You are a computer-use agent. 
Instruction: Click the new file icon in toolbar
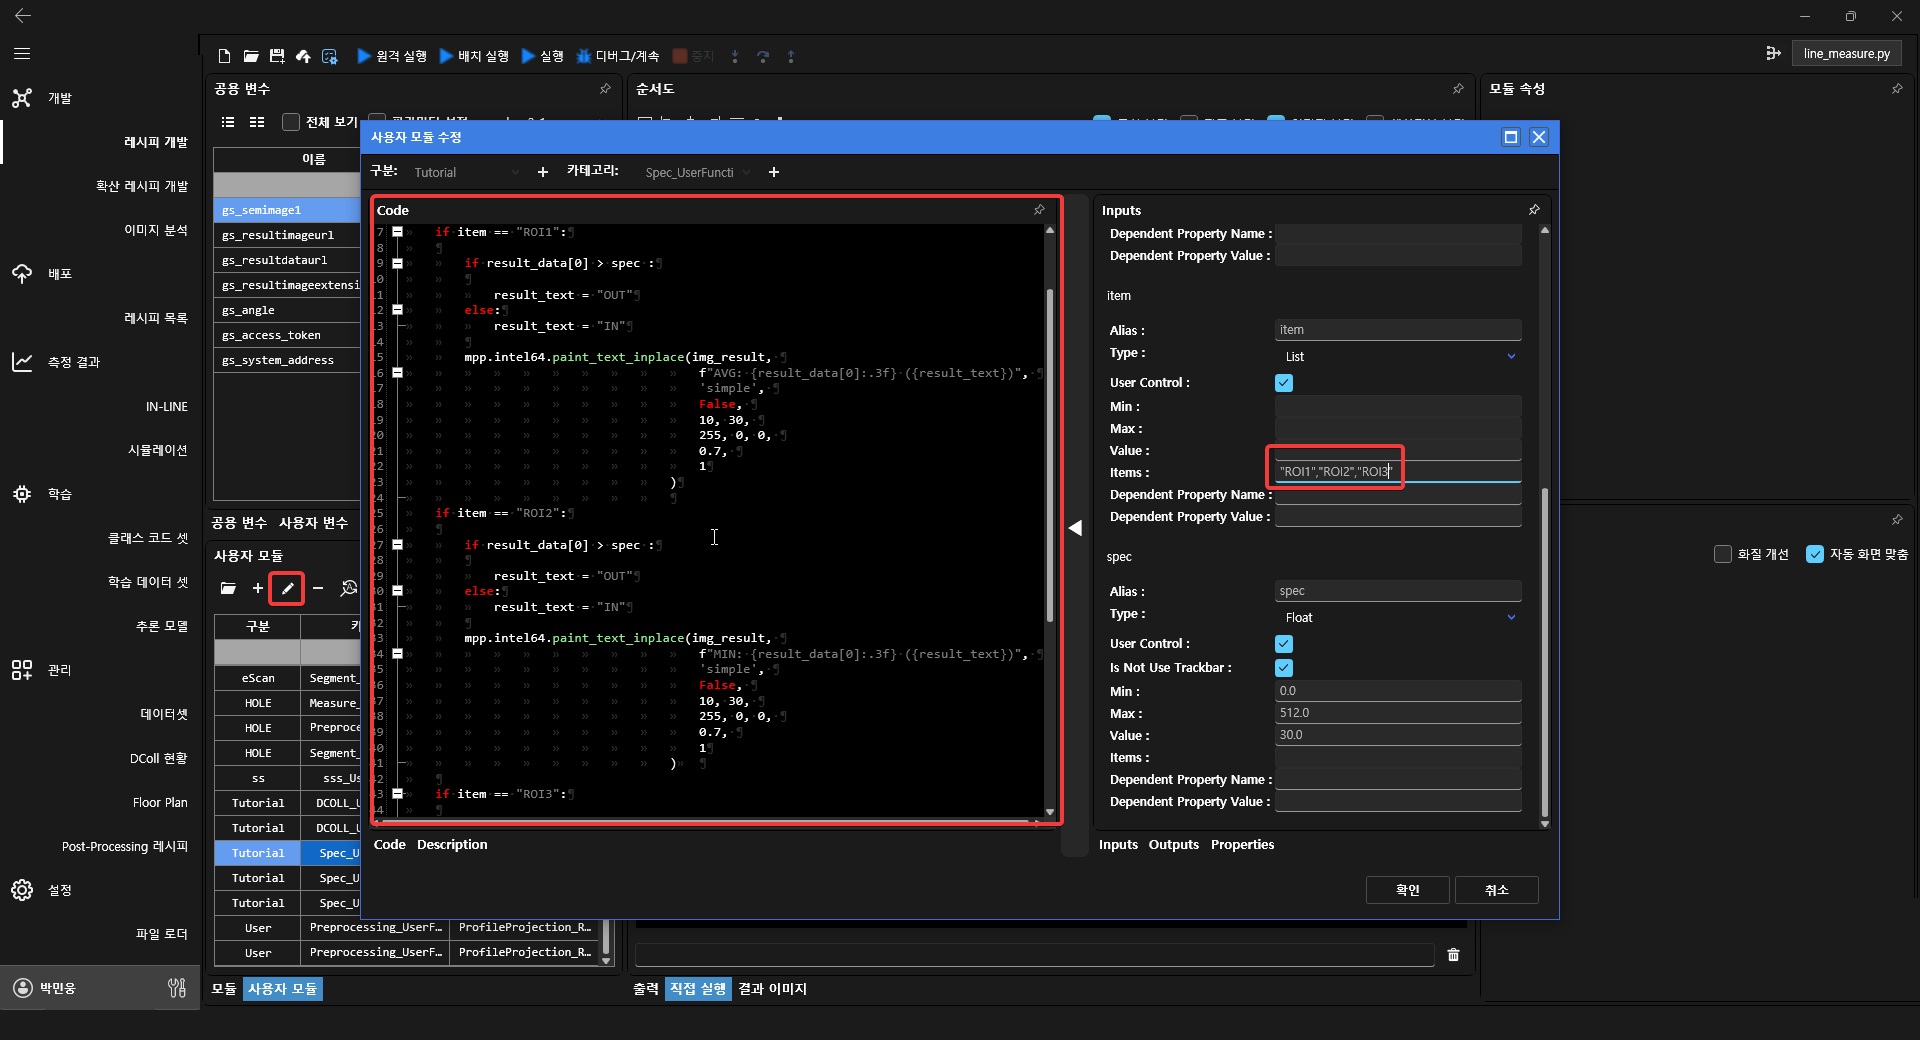point(224,56)
